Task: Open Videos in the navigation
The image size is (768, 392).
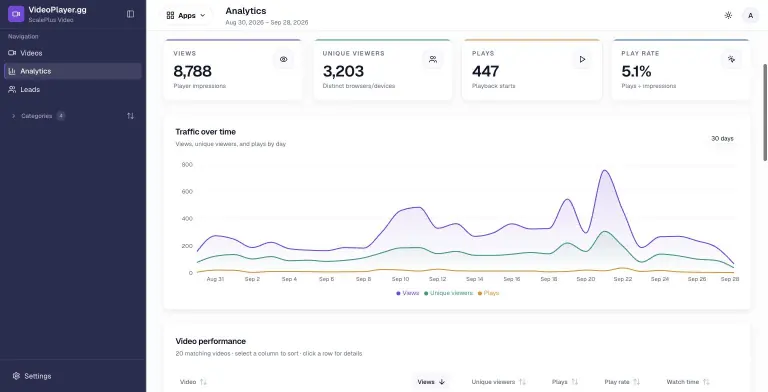Action: [72, 53]
